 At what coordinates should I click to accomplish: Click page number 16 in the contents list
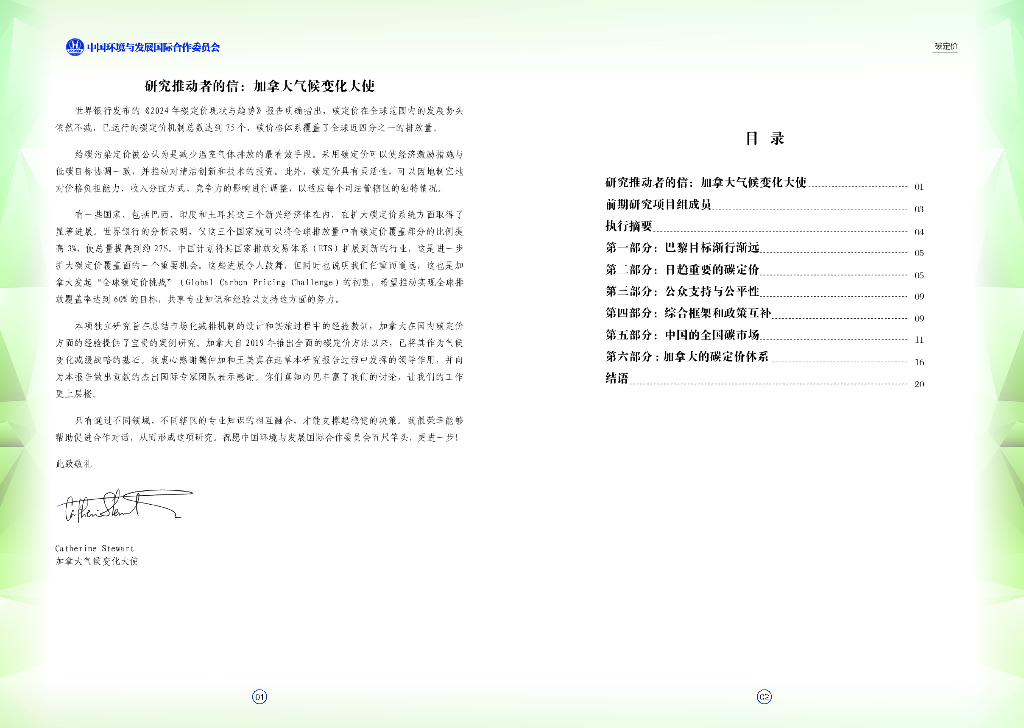919,362
